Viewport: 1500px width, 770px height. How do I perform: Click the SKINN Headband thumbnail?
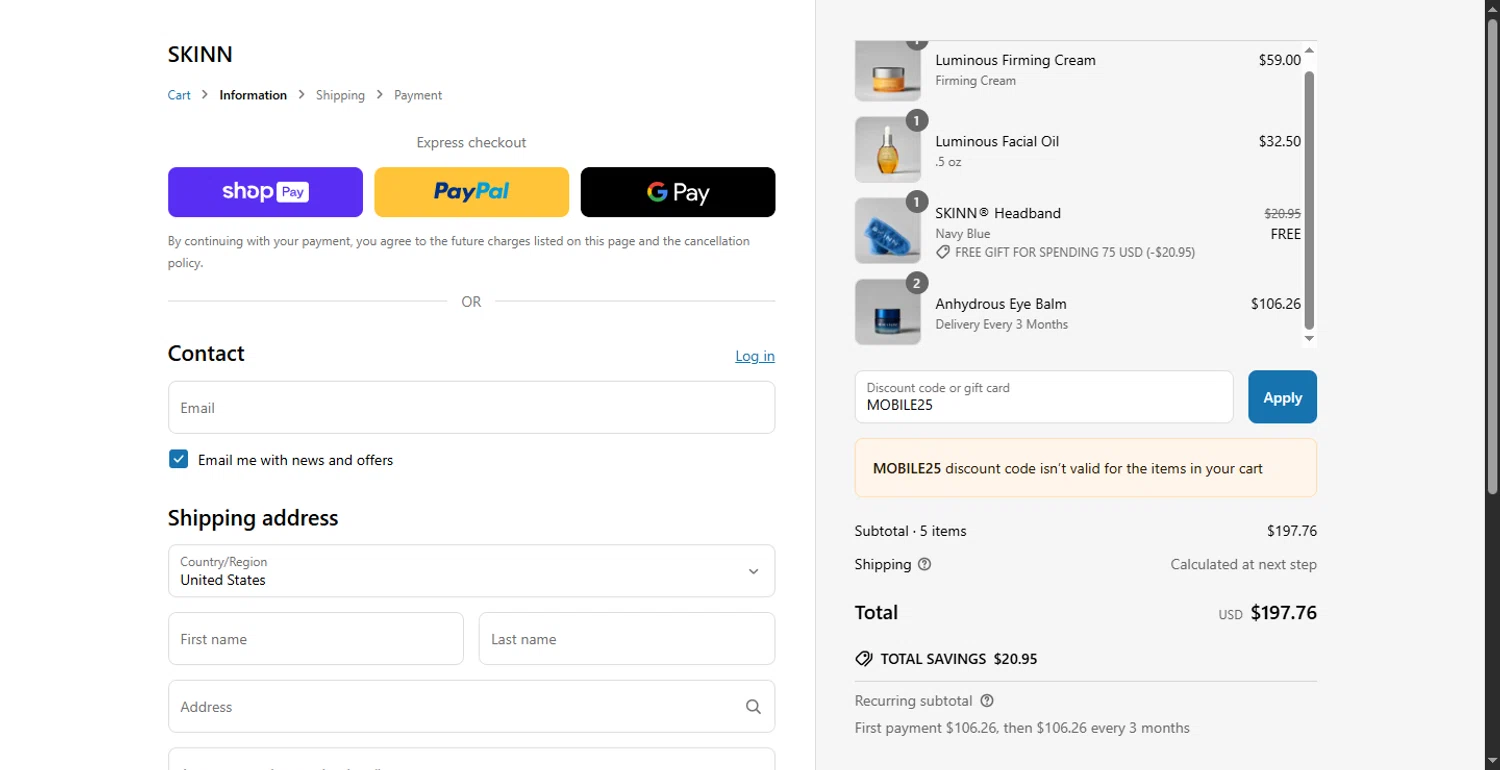tap(888, 231)
